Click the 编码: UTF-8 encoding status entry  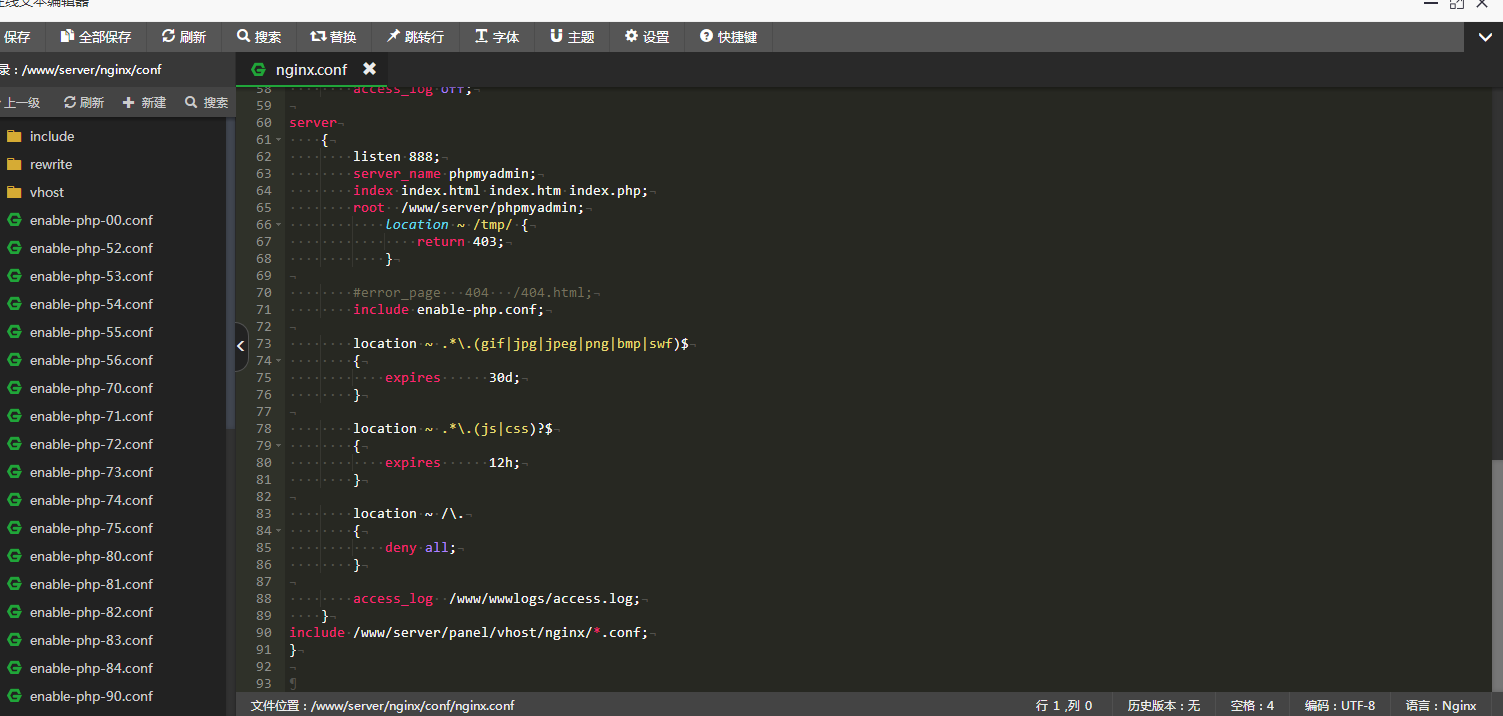1340,705
